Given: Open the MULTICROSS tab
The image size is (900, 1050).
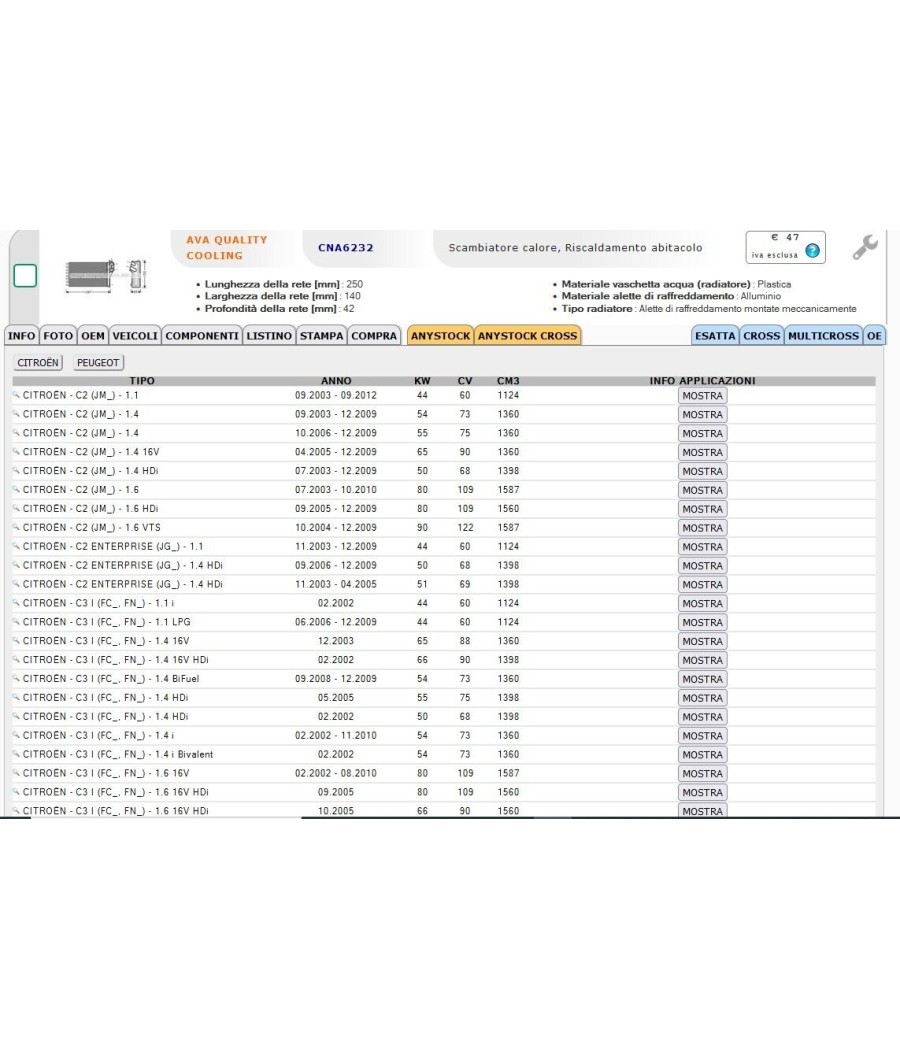Looking at the screenshot, I should point(824,335).
